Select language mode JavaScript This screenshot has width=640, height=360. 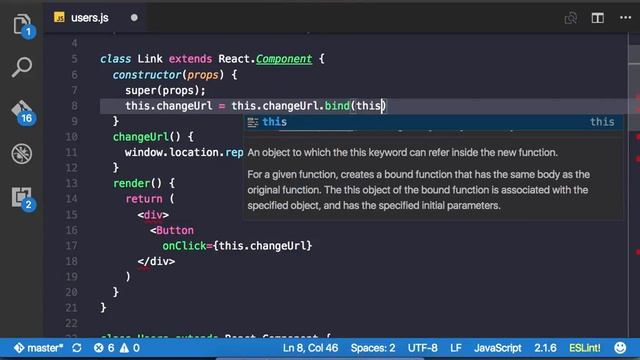click(x=498, y=348)
